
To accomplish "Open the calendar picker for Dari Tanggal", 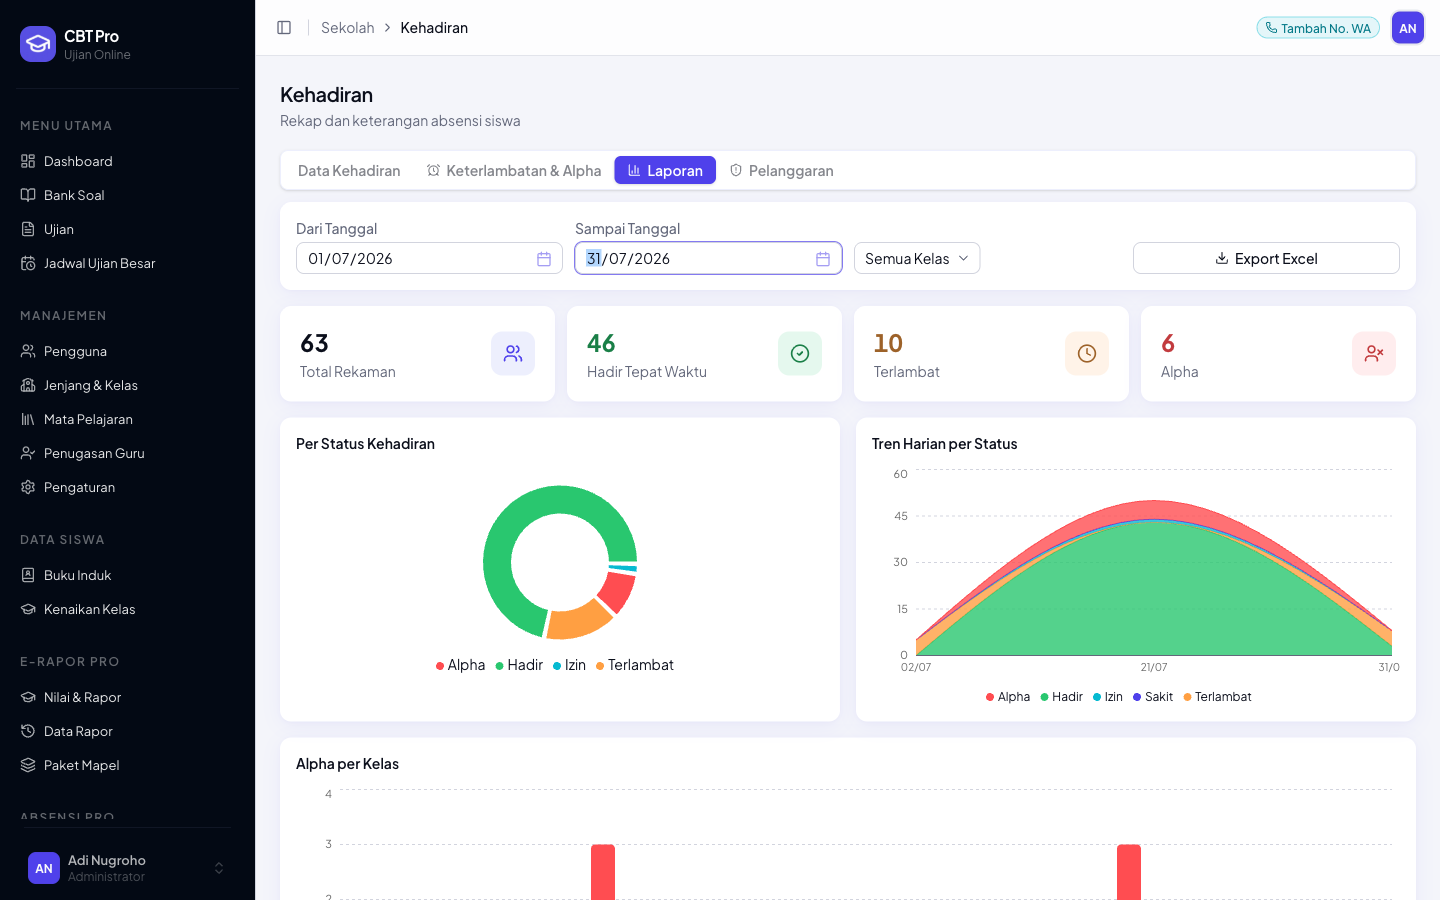I will (x=544, y=259).
